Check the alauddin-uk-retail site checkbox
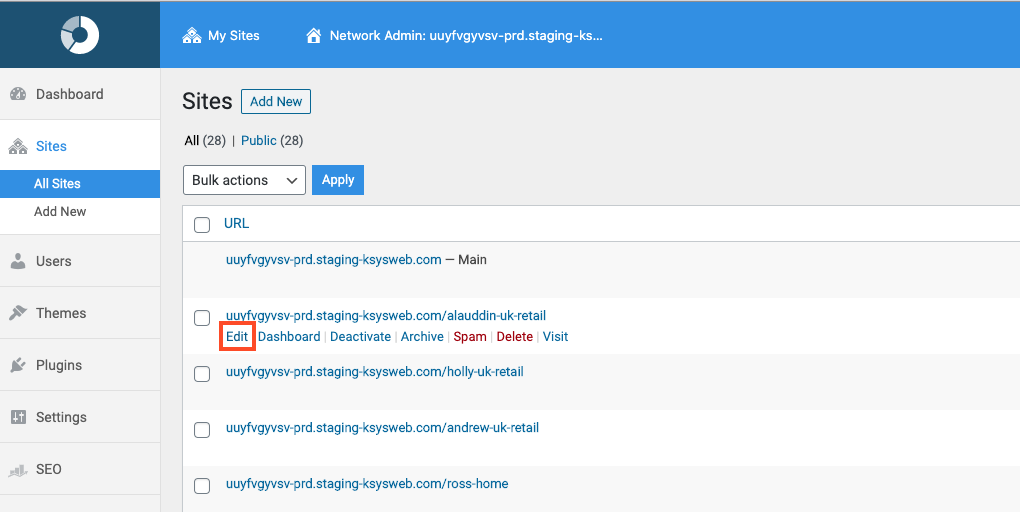 point(202,317)
